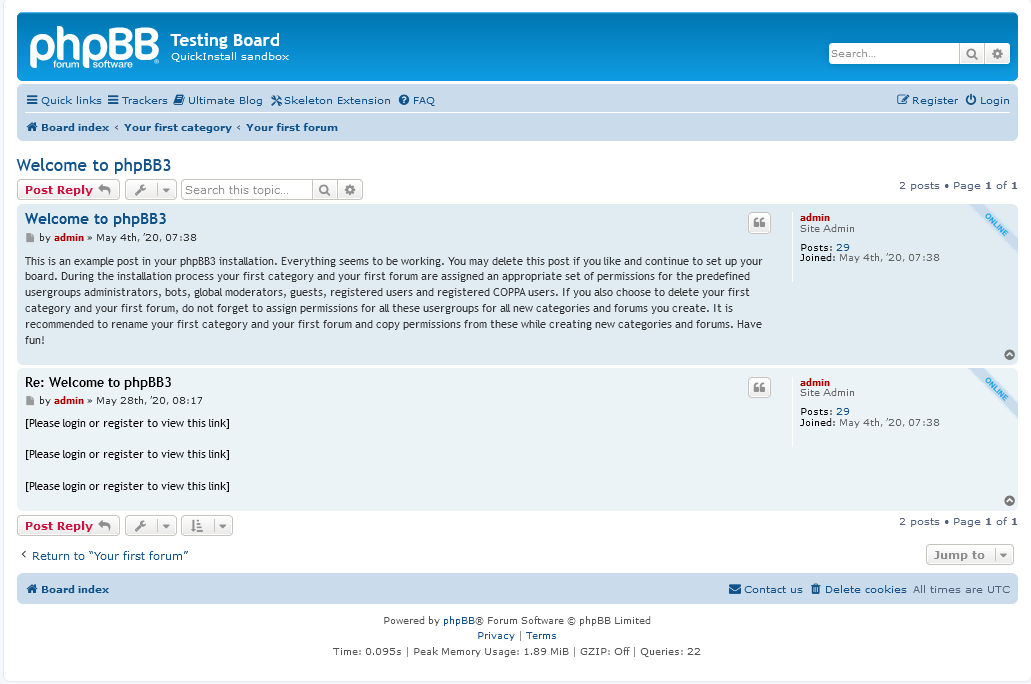Viewport: 1031px width, 684px height.
Task: Open admin author link in reply byline
Action: pyautogui.click(x=69, y=401)
